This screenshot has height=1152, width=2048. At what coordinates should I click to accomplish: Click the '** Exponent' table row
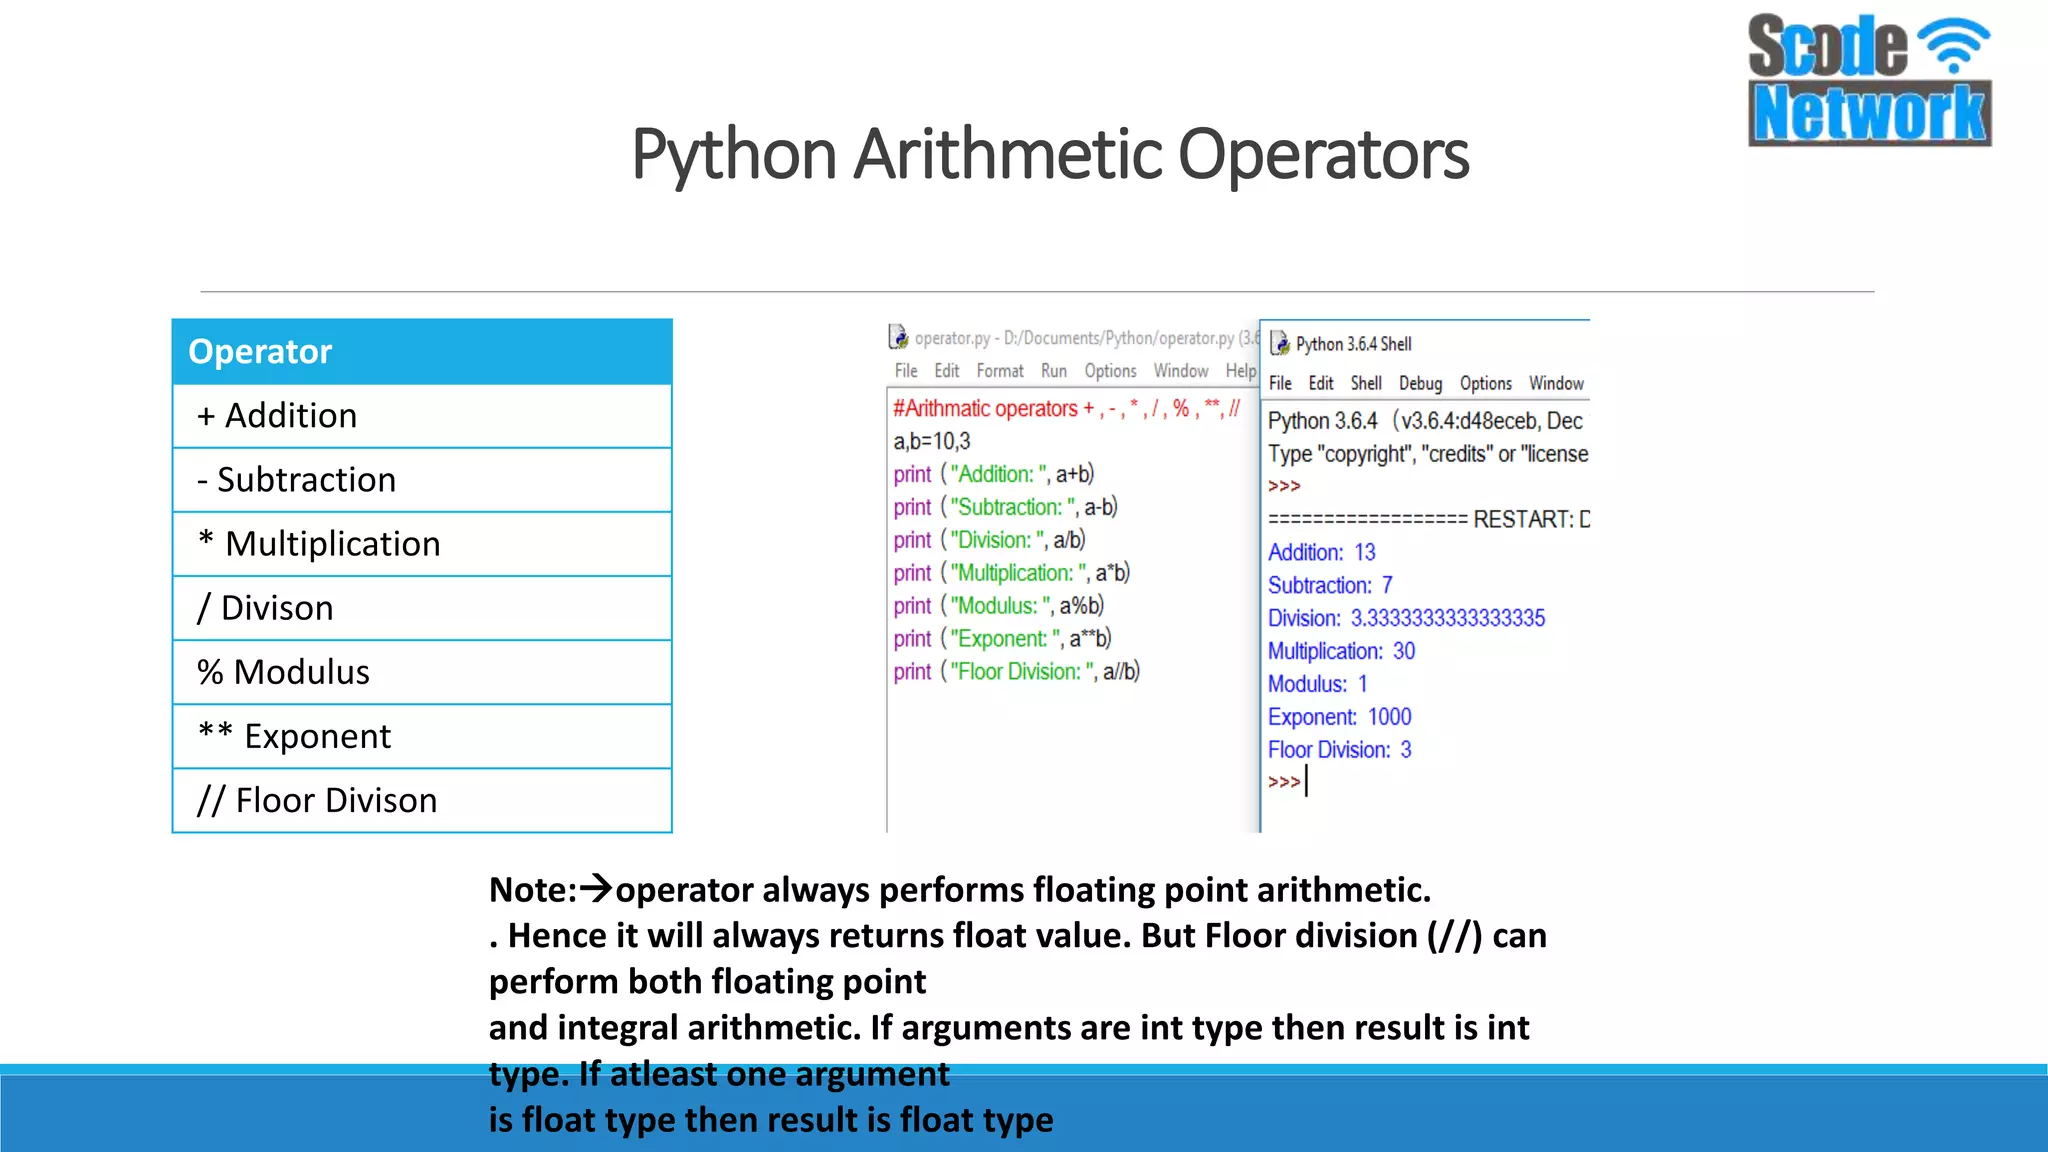tap(422, 736)
